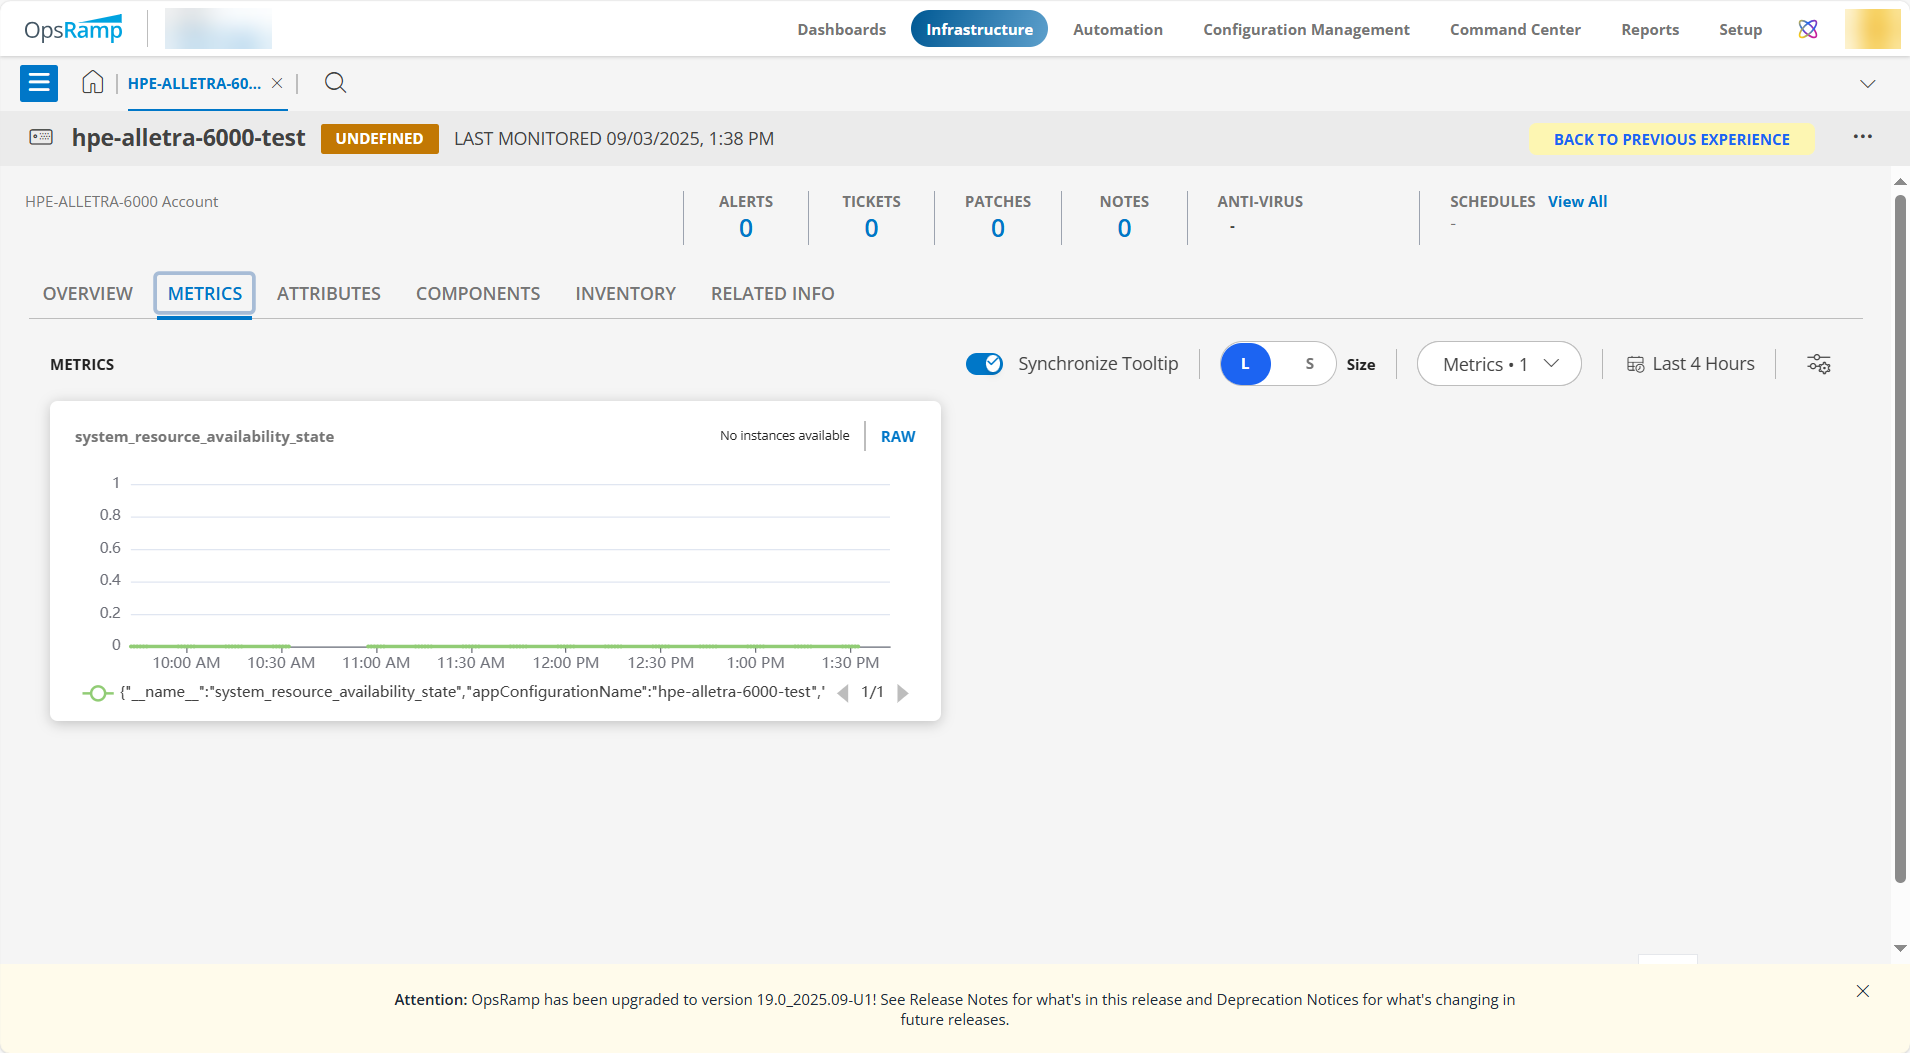Image resolution: width=1910 pixels, height=1053 pixels.
Task: Switch to the METRICS tab
Action: [x=205, y=294]
